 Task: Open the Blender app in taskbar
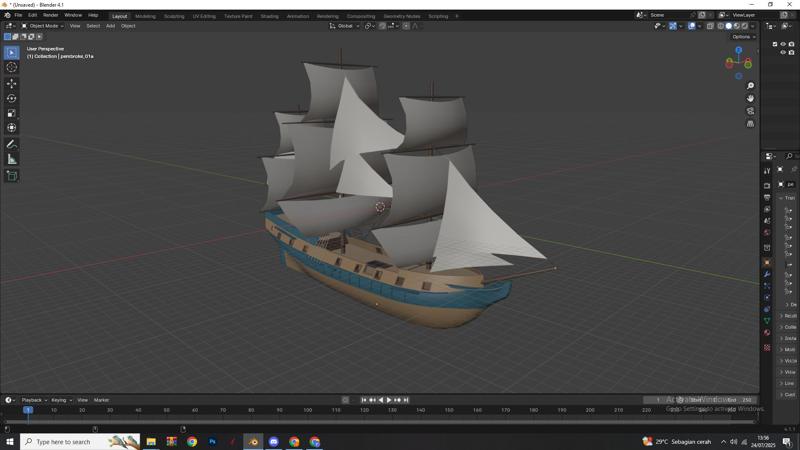pos(253,441)
